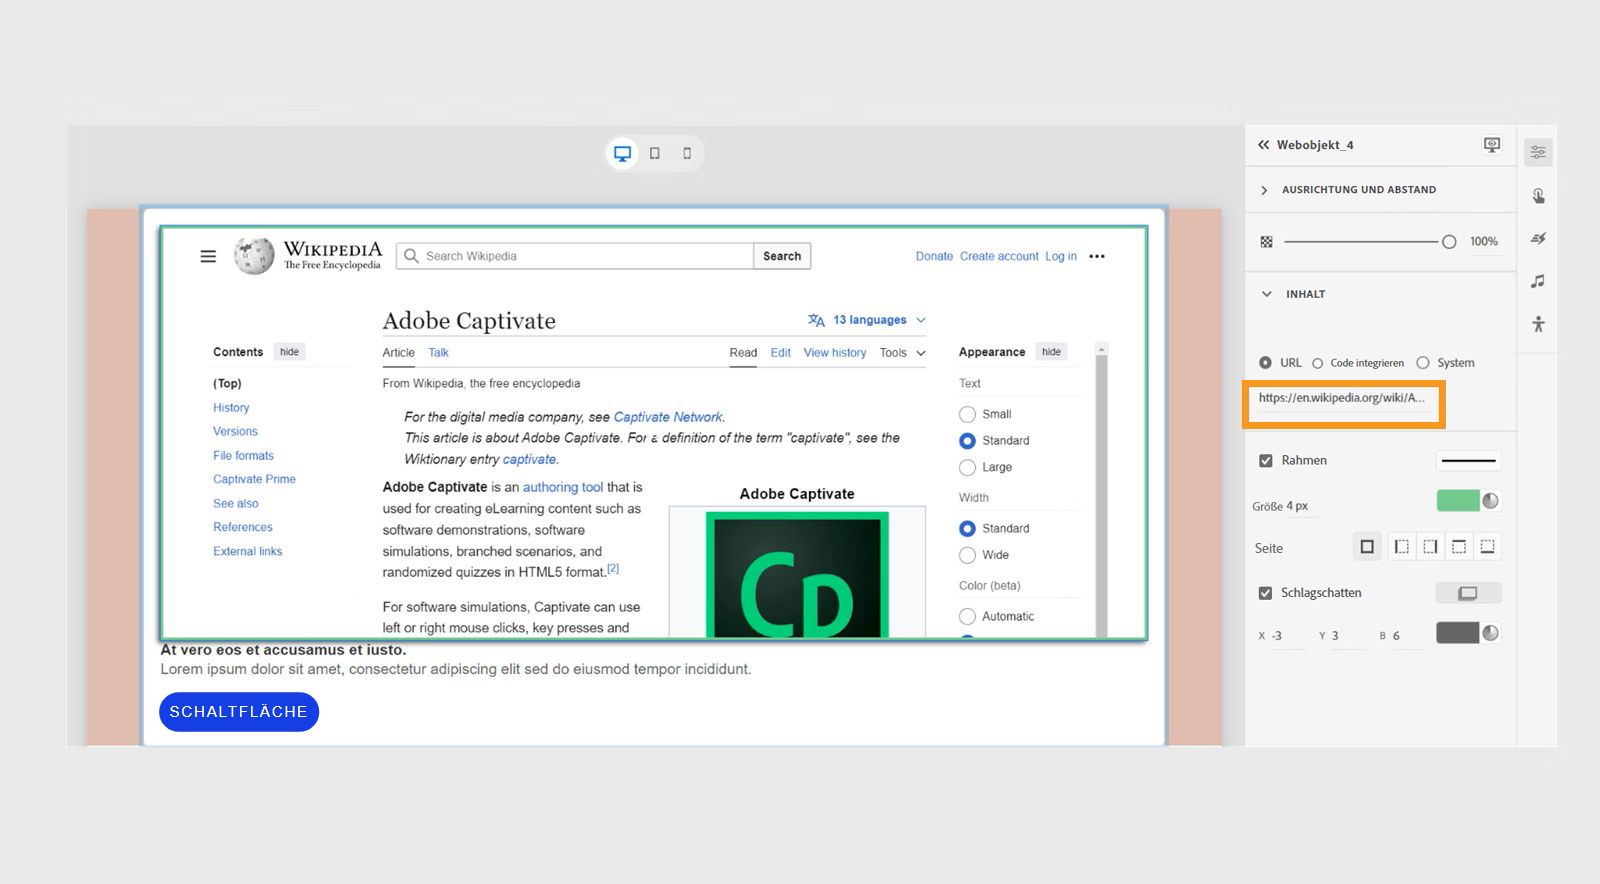Open the View history tab
Image resolution: width=1600 pixels, height=884 pixels.
(835, 353)
